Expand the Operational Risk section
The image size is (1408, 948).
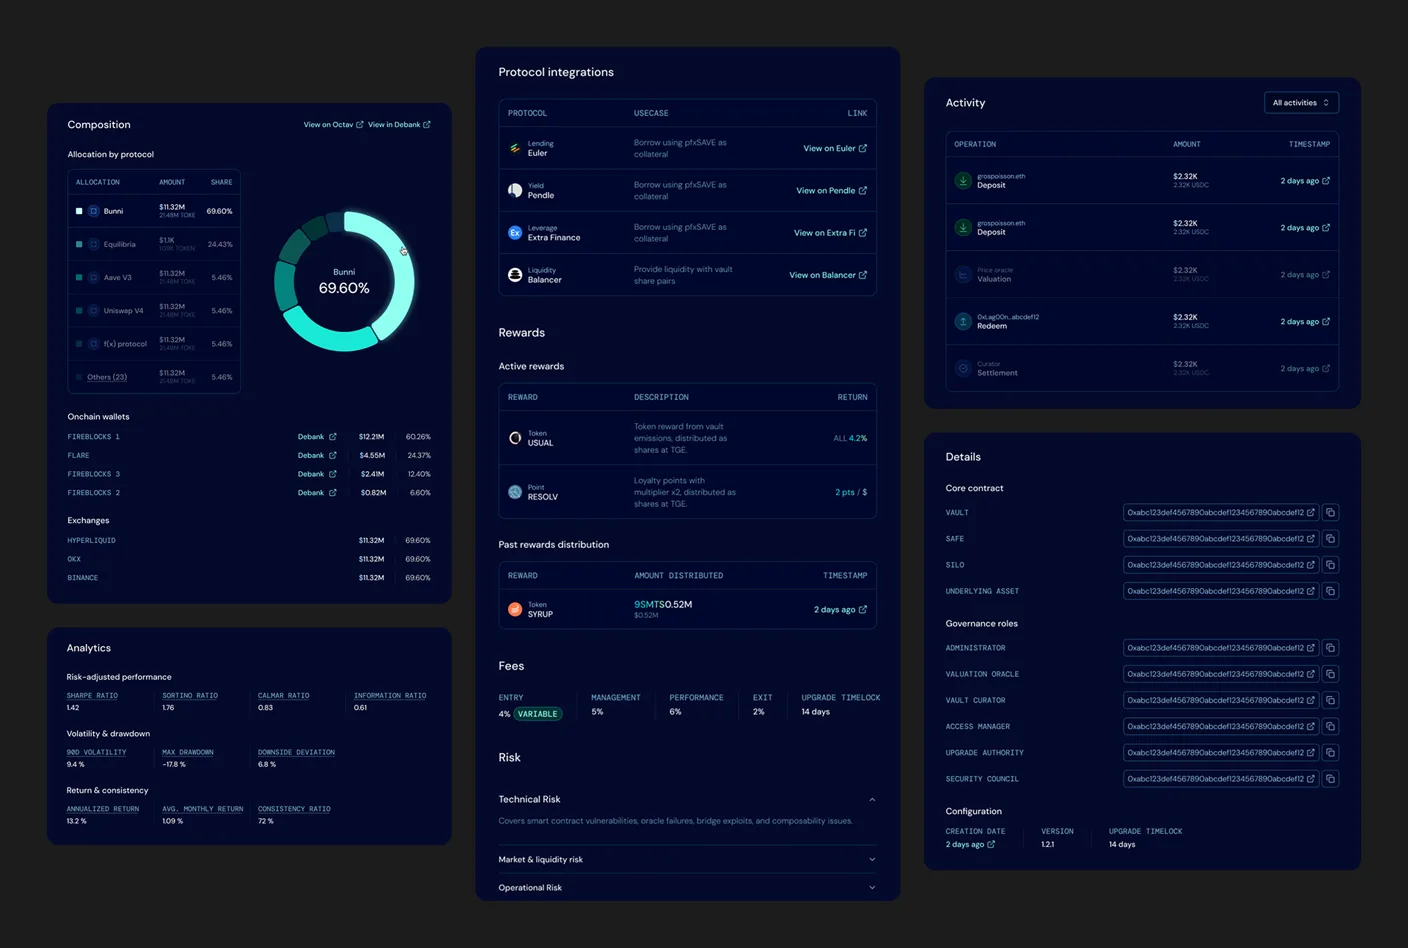click(x=872, y=887)
